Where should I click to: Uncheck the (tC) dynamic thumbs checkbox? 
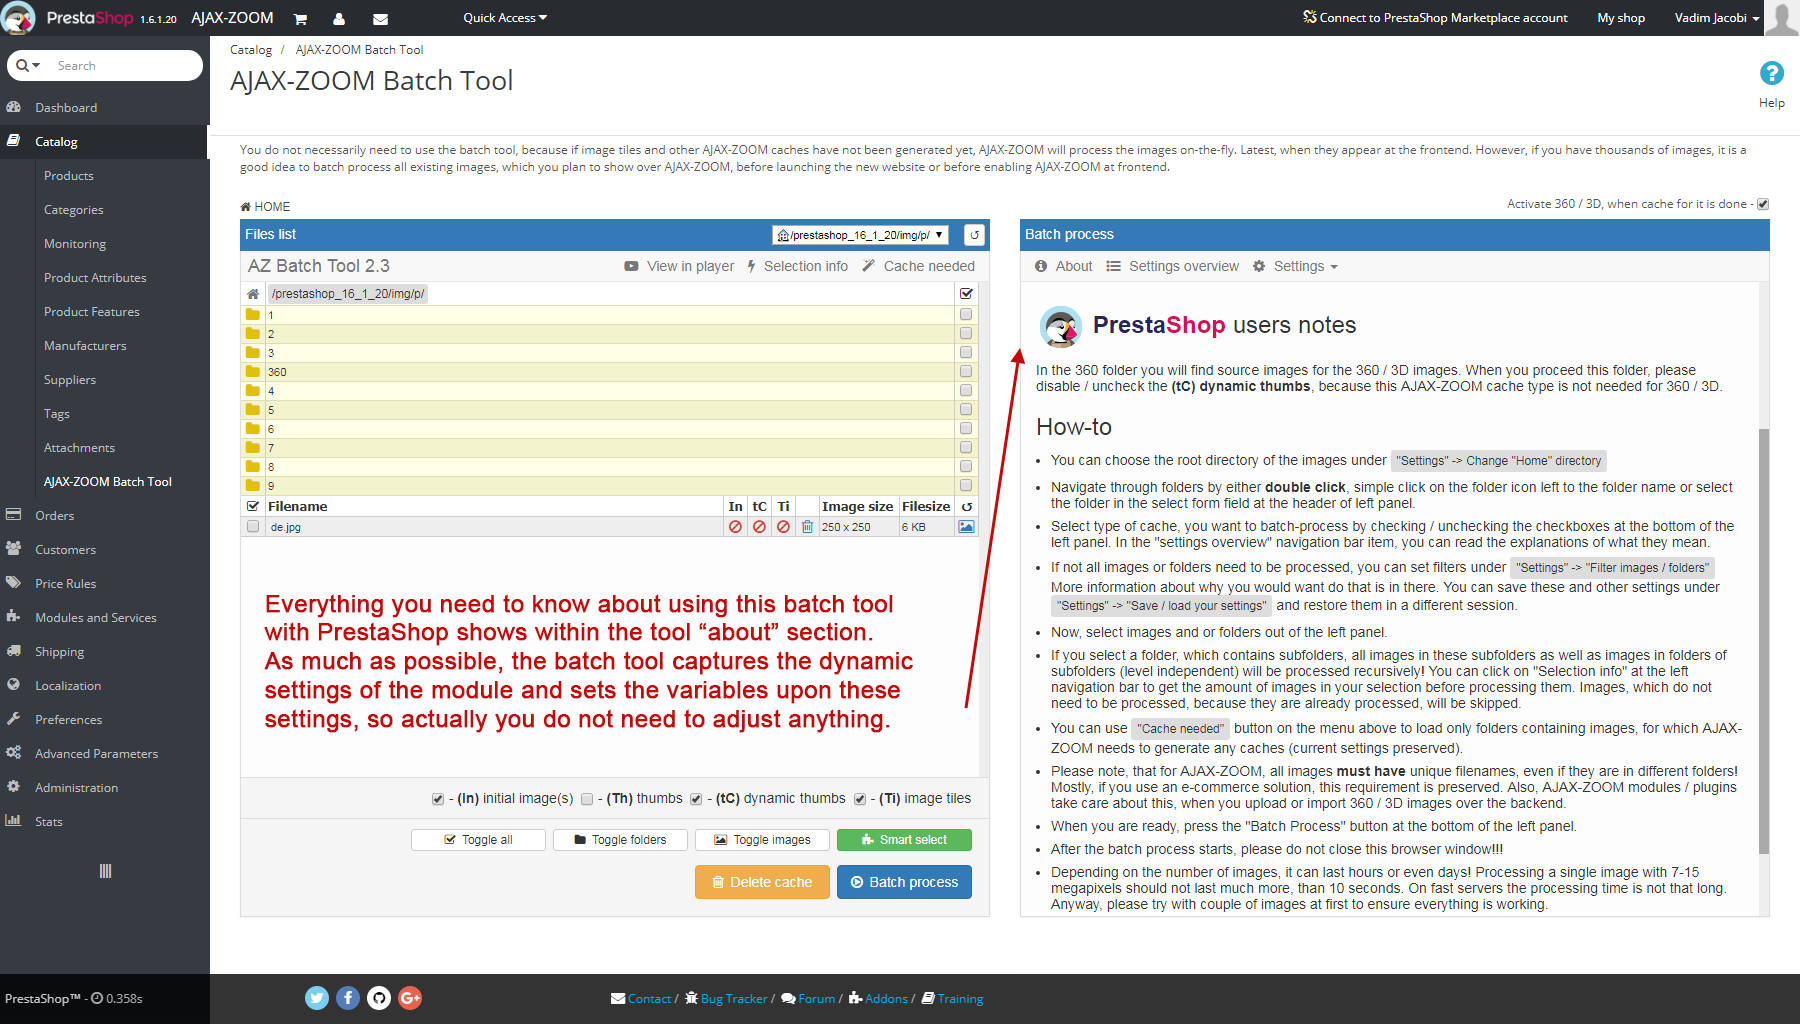point(696,799)
